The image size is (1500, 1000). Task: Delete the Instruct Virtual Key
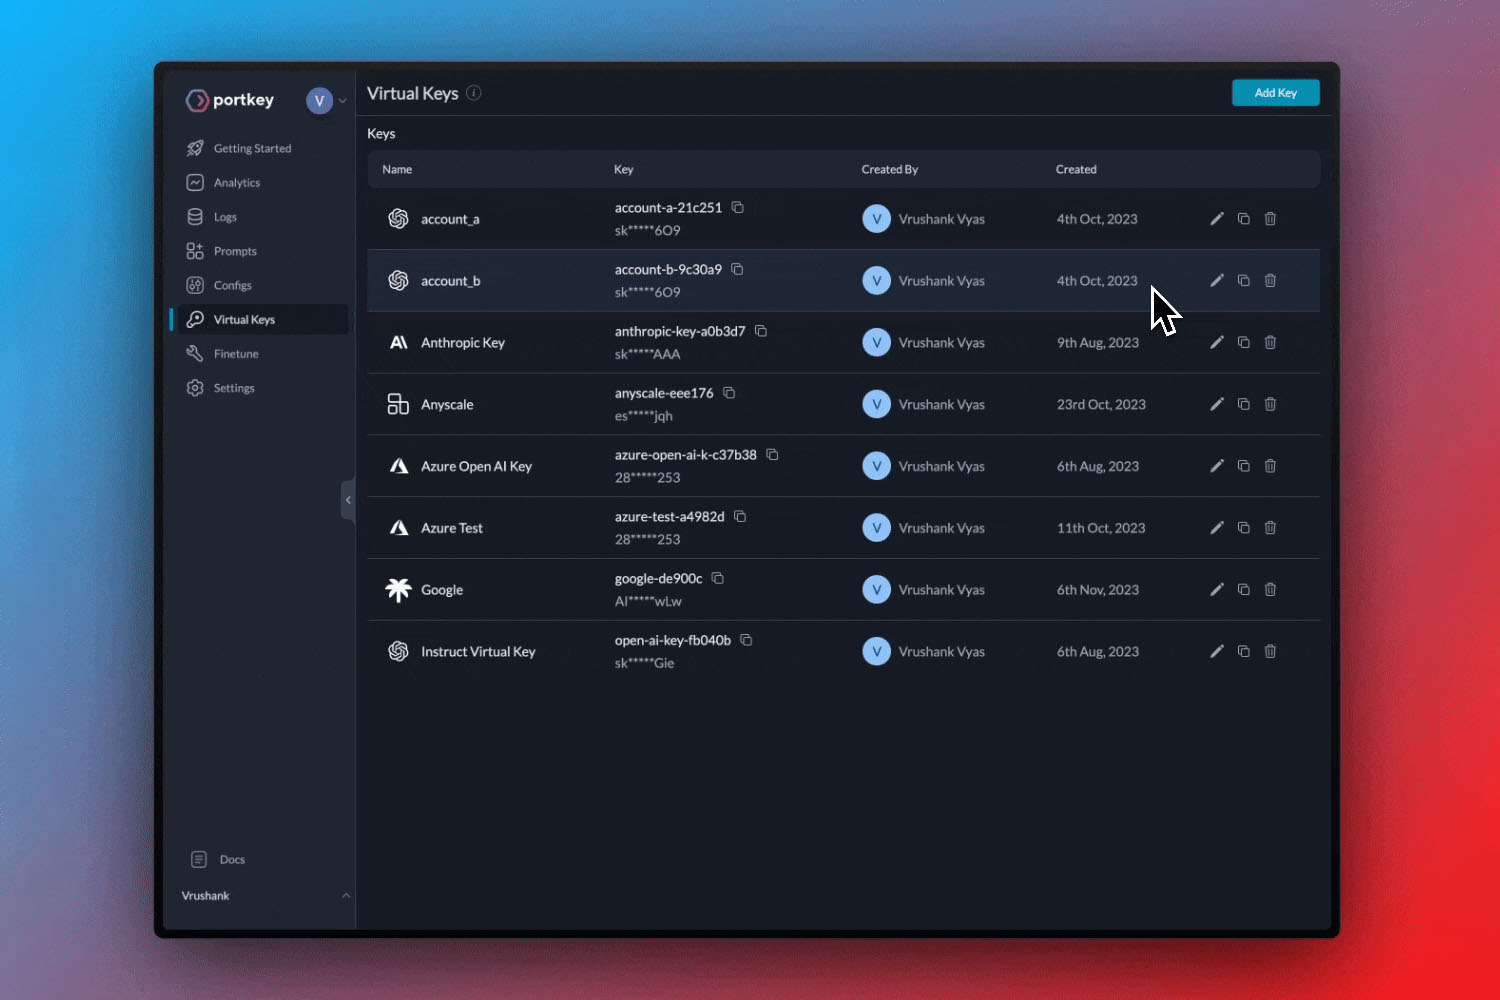(1270, 651)
